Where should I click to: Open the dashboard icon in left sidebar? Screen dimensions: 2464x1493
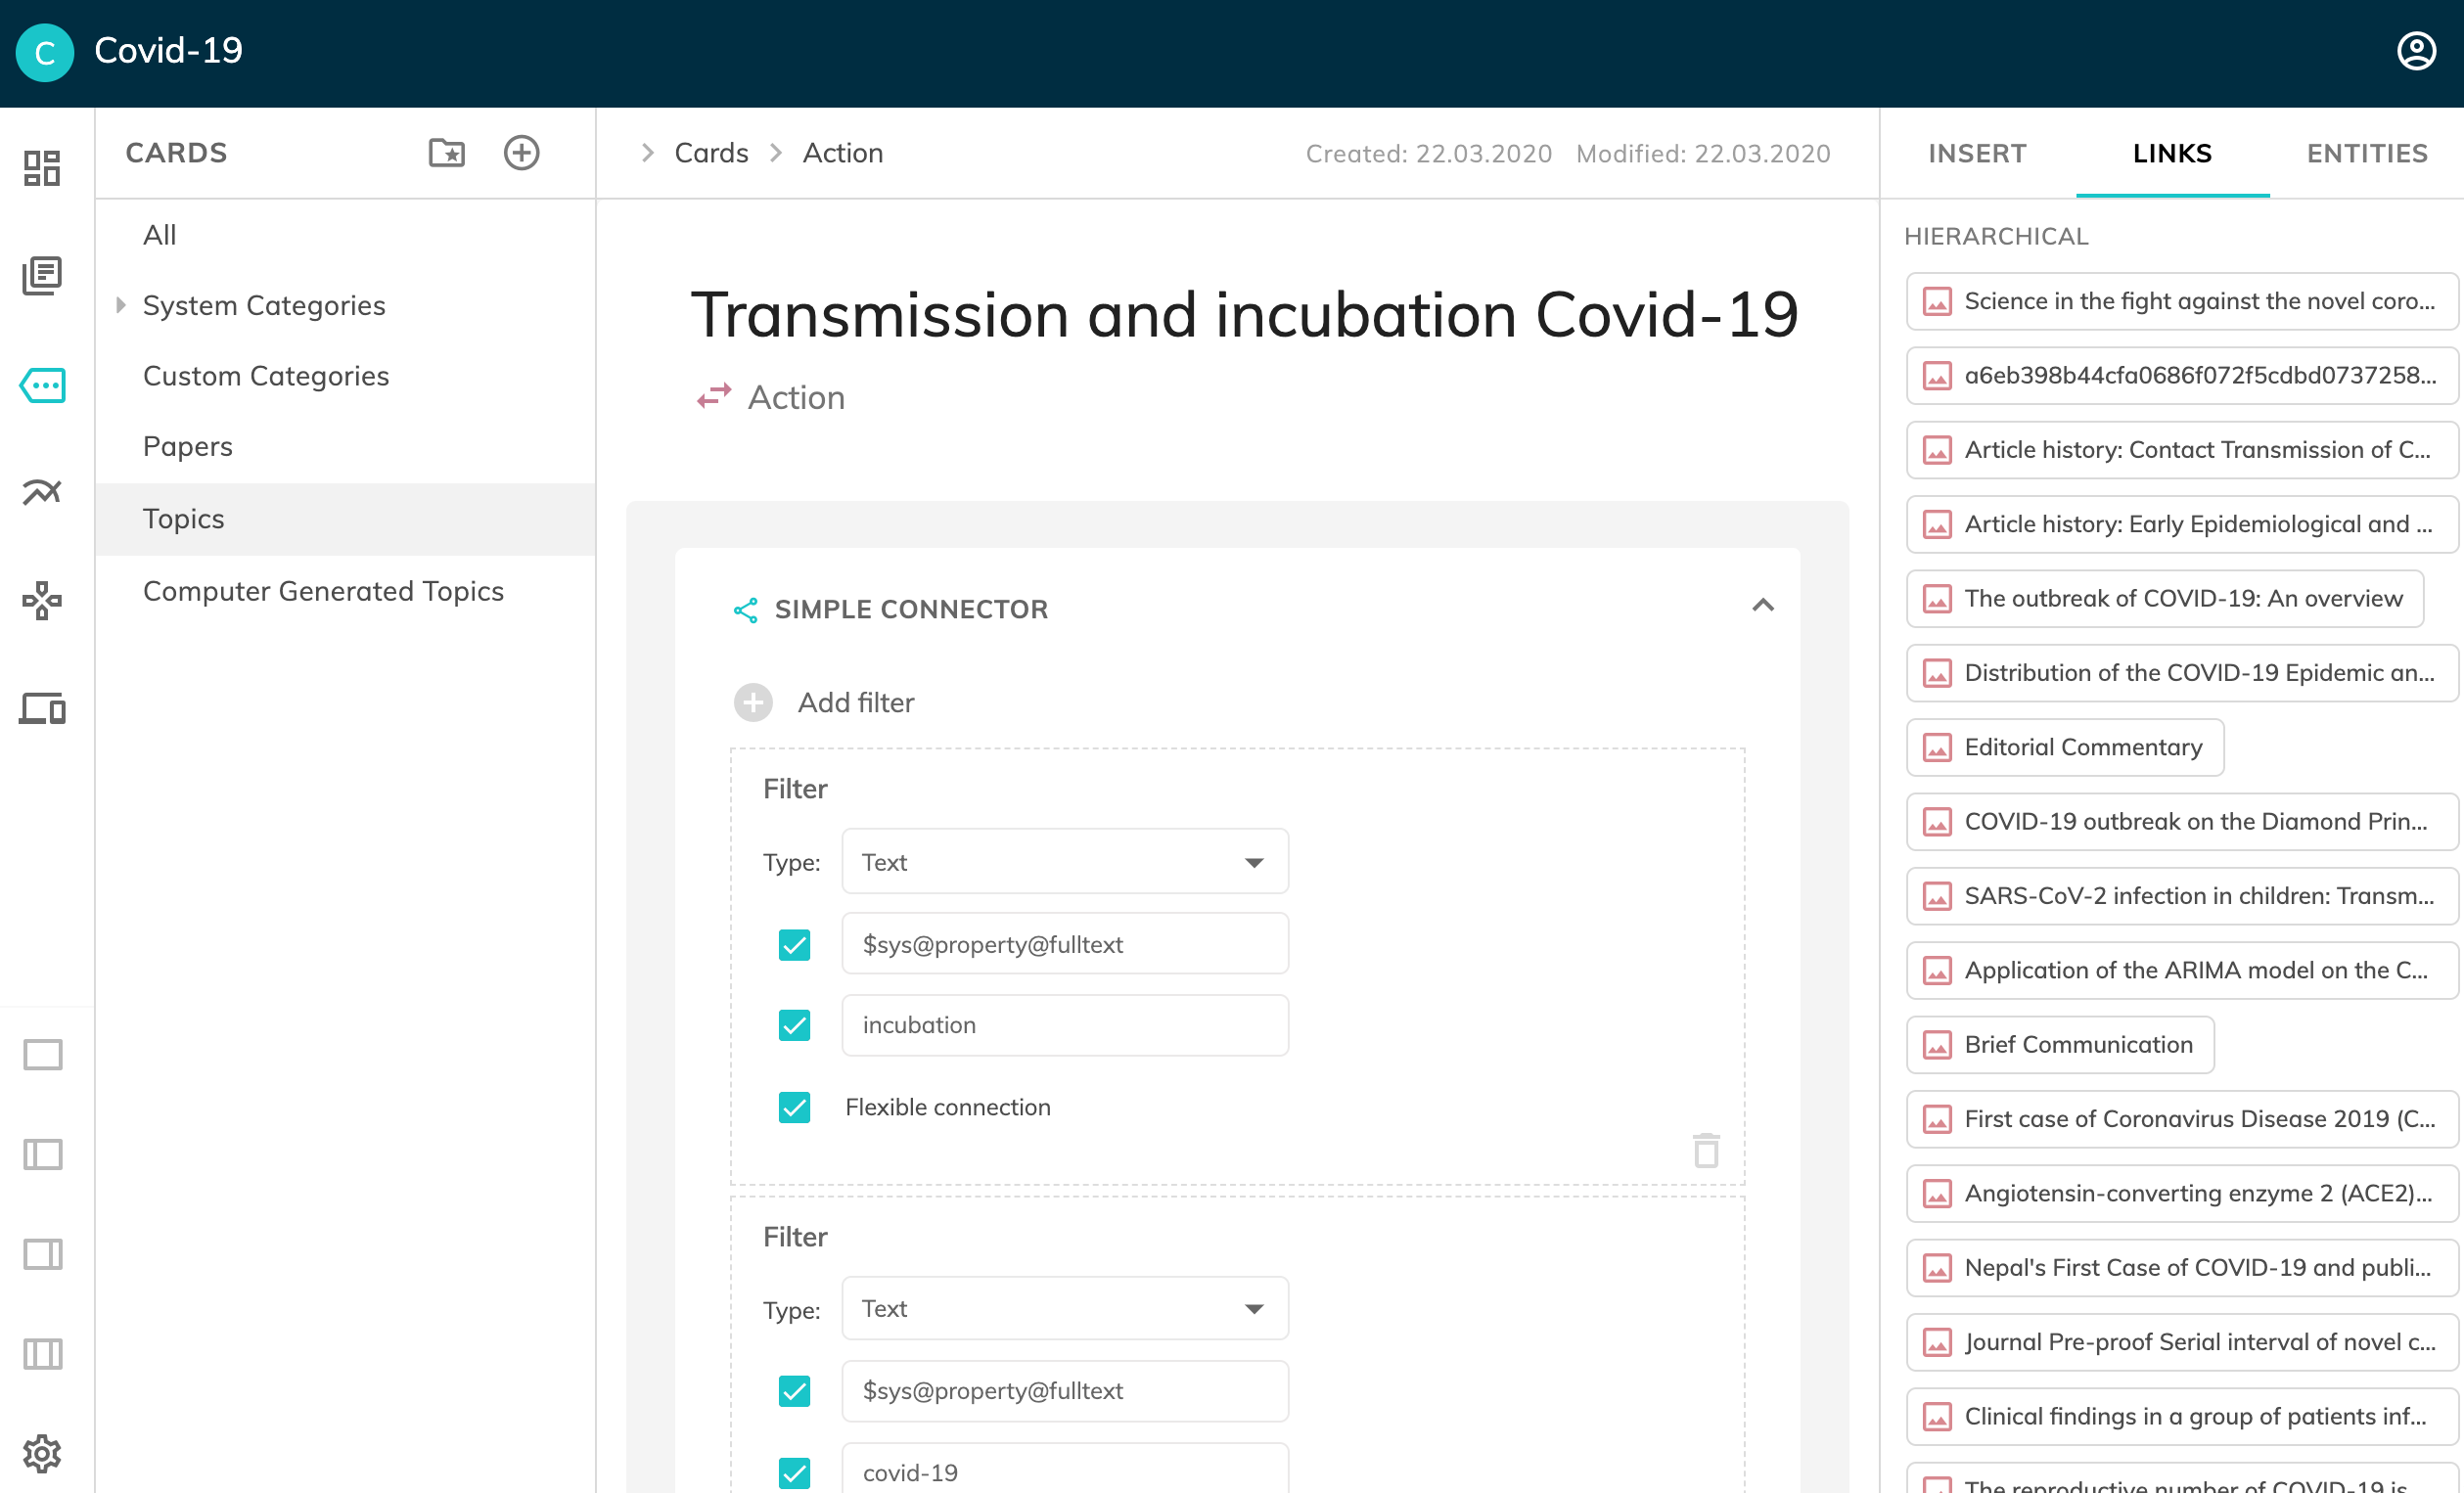pyautogui.click(x=42, y=168)
